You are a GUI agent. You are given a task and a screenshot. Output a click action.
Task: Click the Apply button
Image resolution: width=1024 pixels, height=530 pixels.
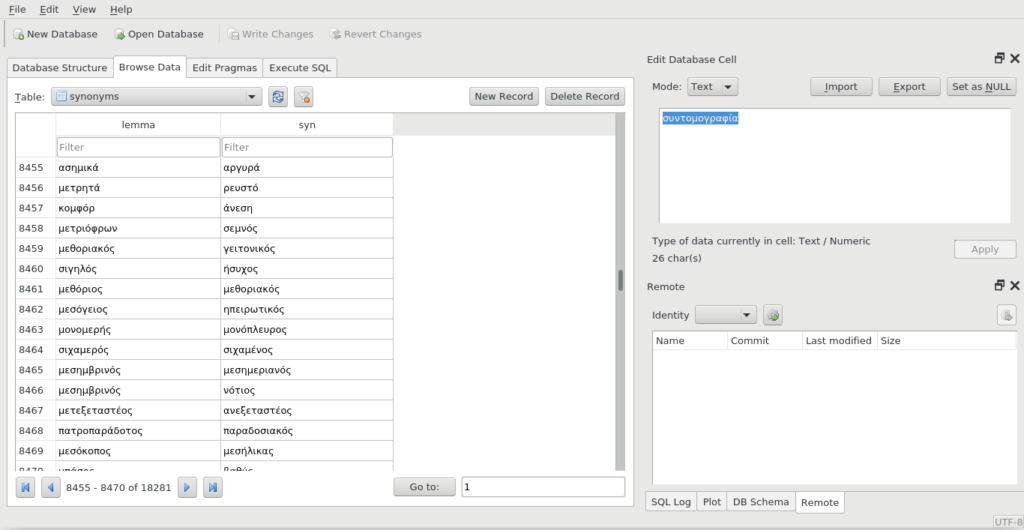click(x=985, y=249)
